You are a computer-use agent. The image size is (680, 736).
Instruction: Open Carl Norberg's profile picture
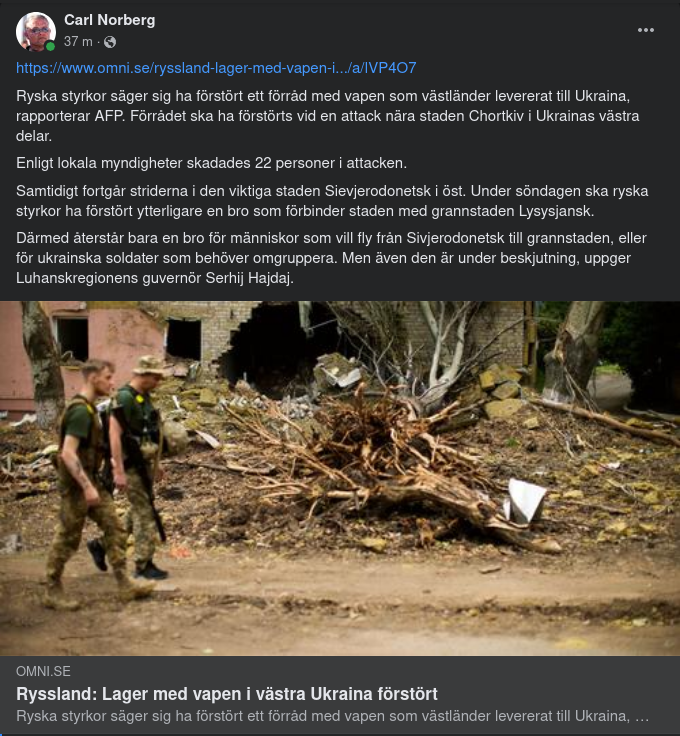tap(36, 31)
